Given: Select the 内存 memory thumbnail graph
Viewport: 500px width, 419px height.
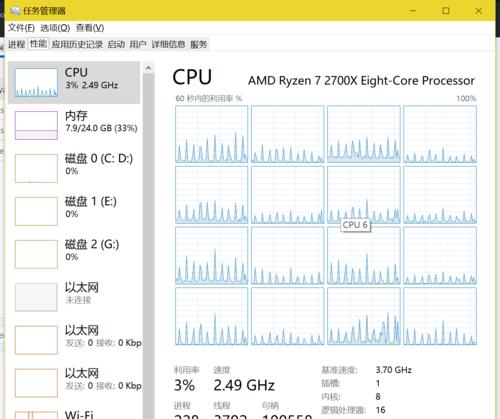Looking at the screenshot, I should pos(36,125).
